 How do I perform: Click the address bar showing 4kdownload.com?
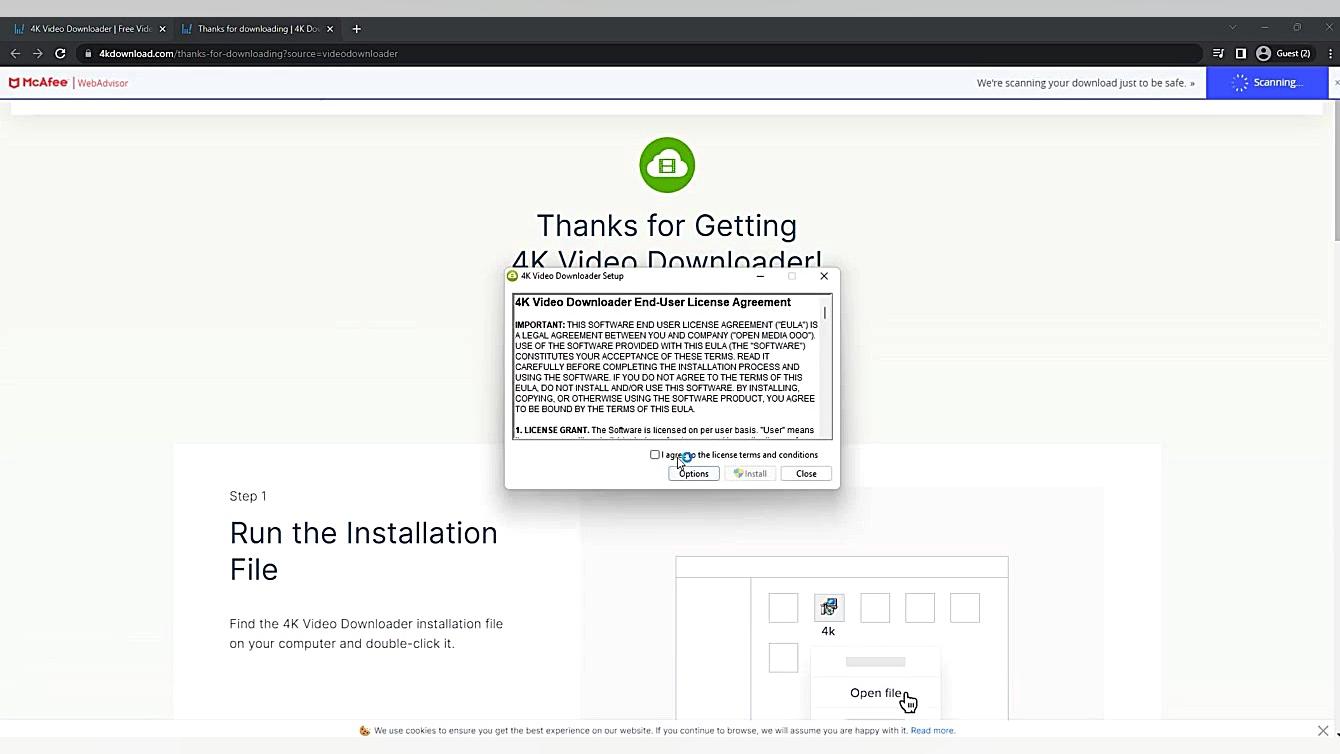(x=640, y=54)
